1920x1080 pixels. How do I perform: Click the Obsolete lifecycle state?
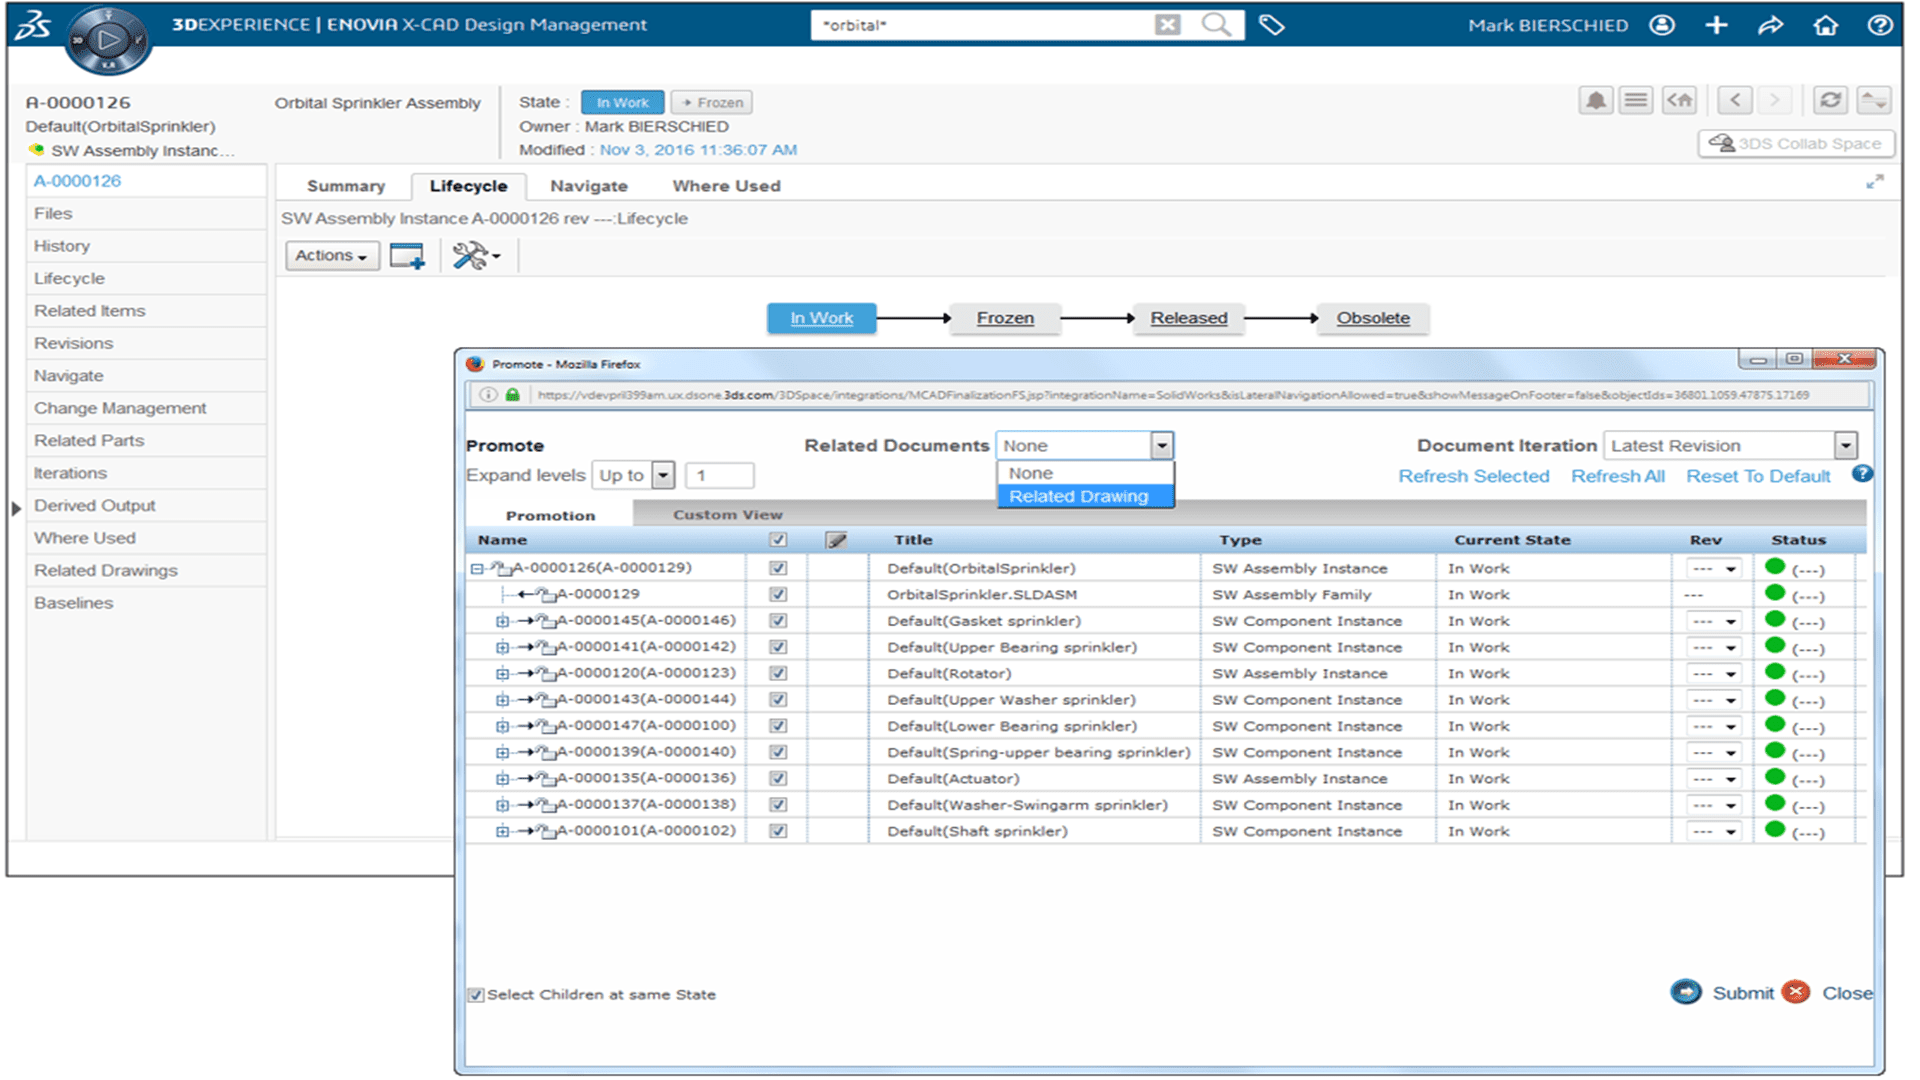[x=1372, y=318]
